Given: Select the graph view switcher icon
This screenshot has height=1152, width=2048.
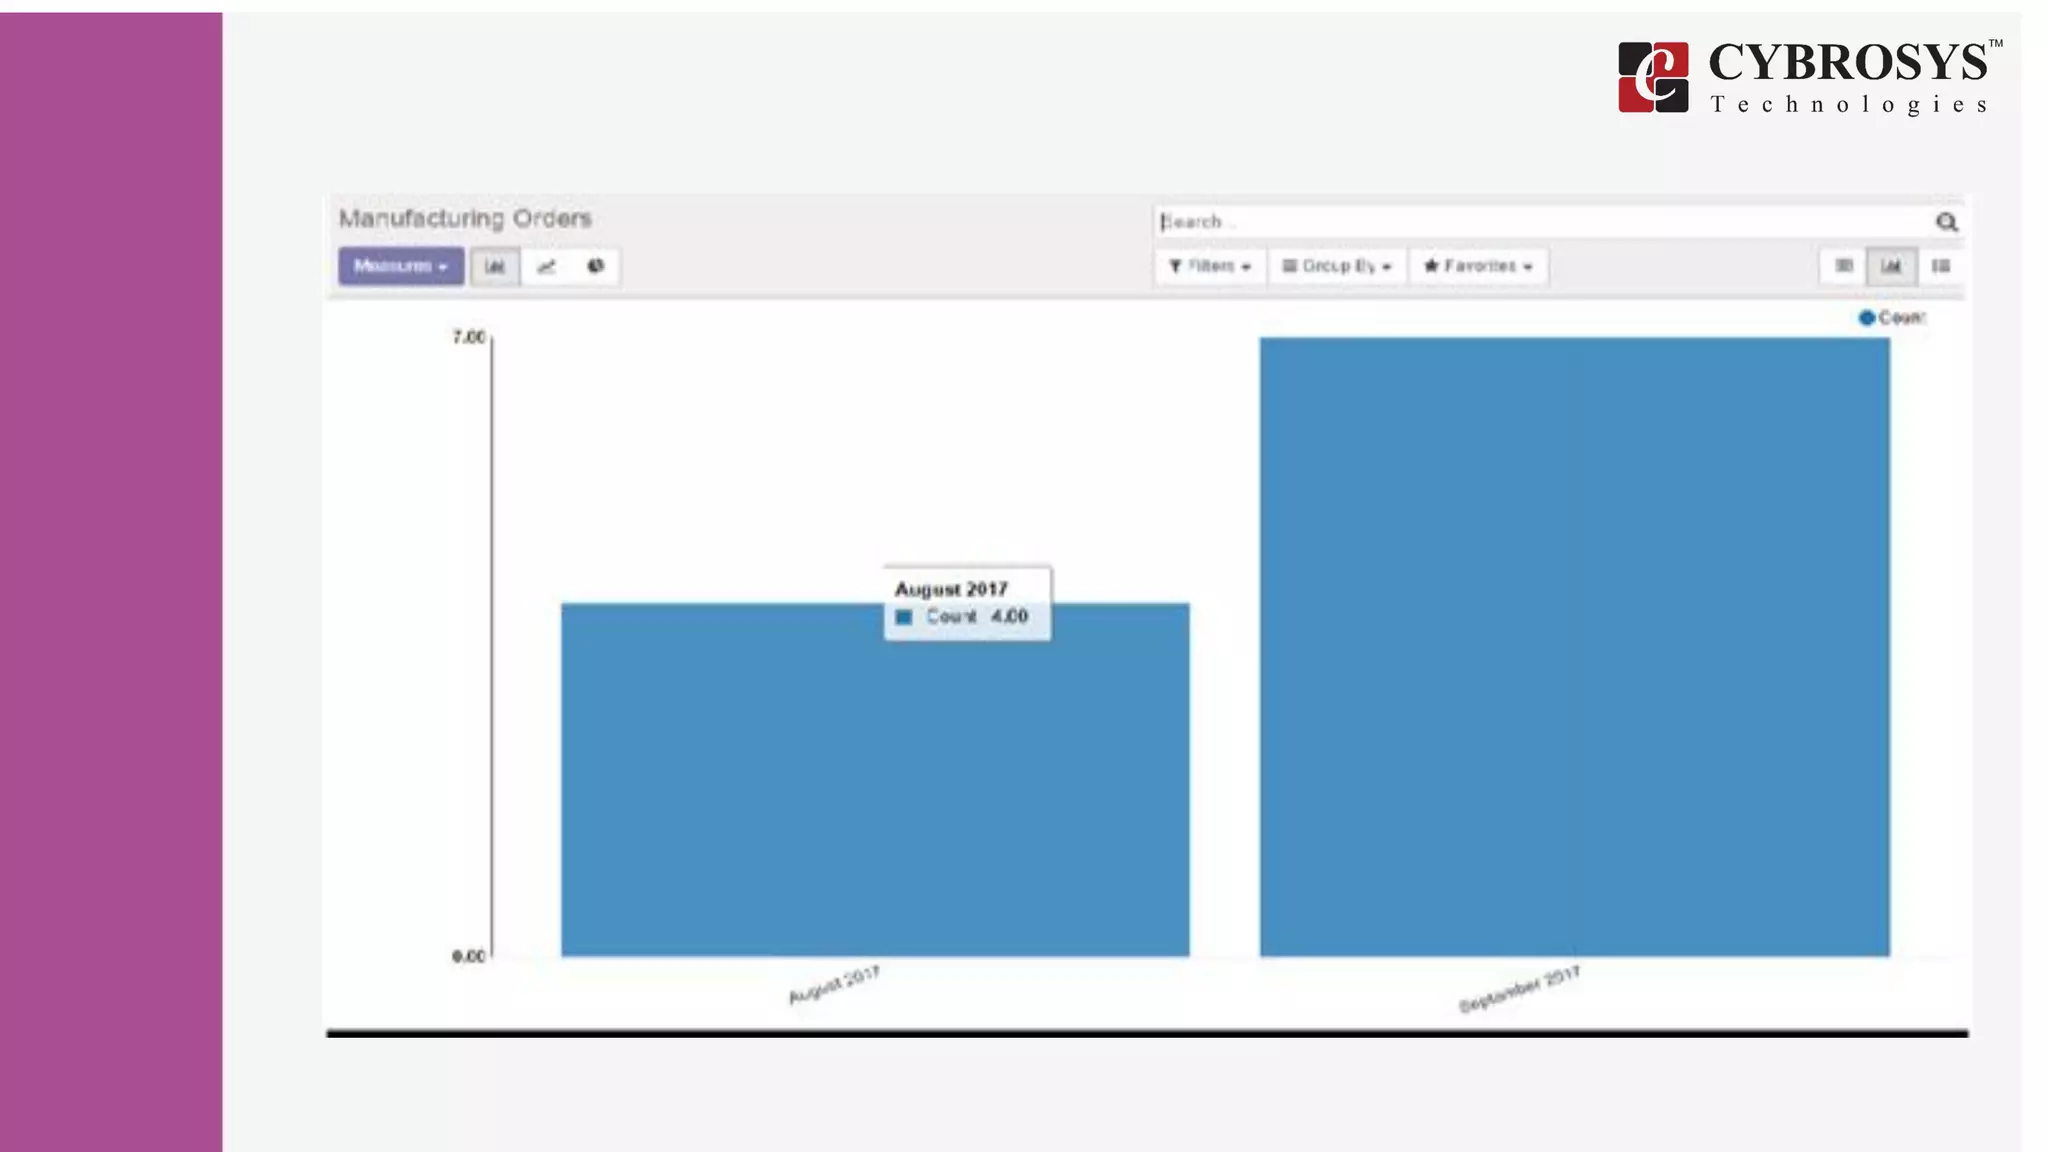Looking at the screenshot, I should [1891, 266].
